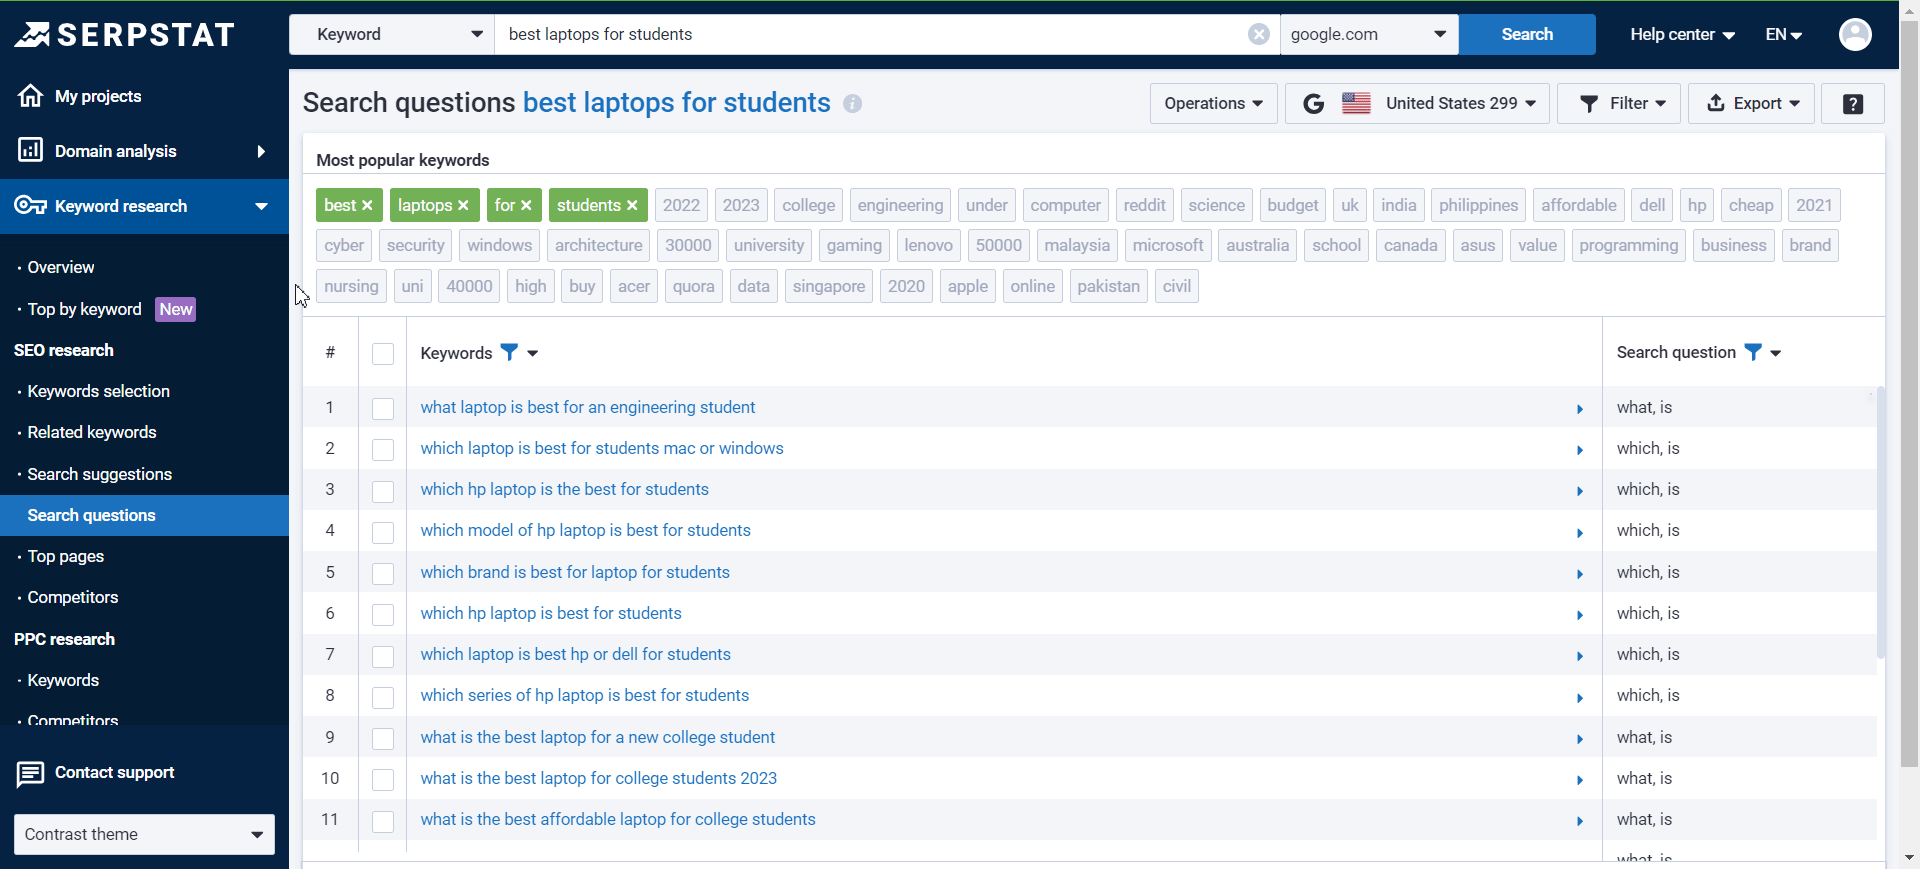Clear the search field with X icon

click(1258, 34)
